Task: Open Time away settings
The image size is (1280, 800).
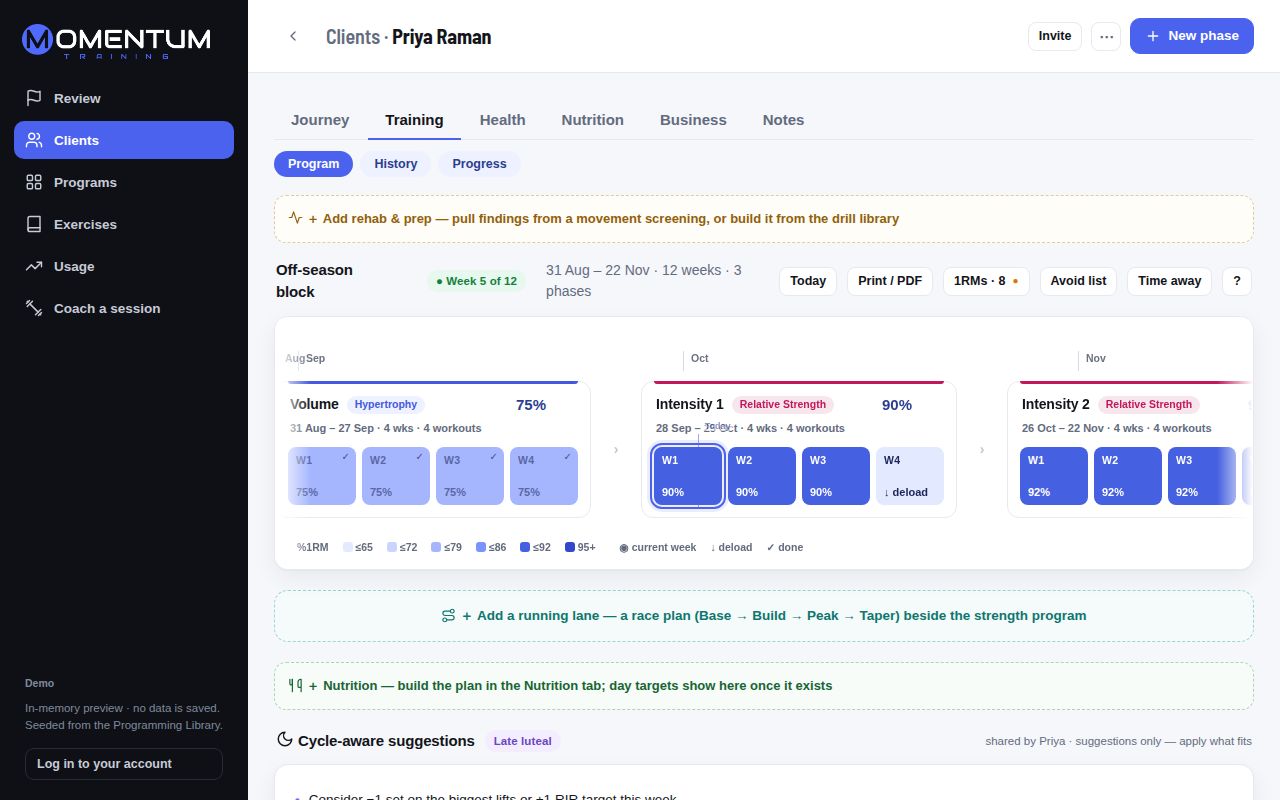Action: click(1170, 281)
